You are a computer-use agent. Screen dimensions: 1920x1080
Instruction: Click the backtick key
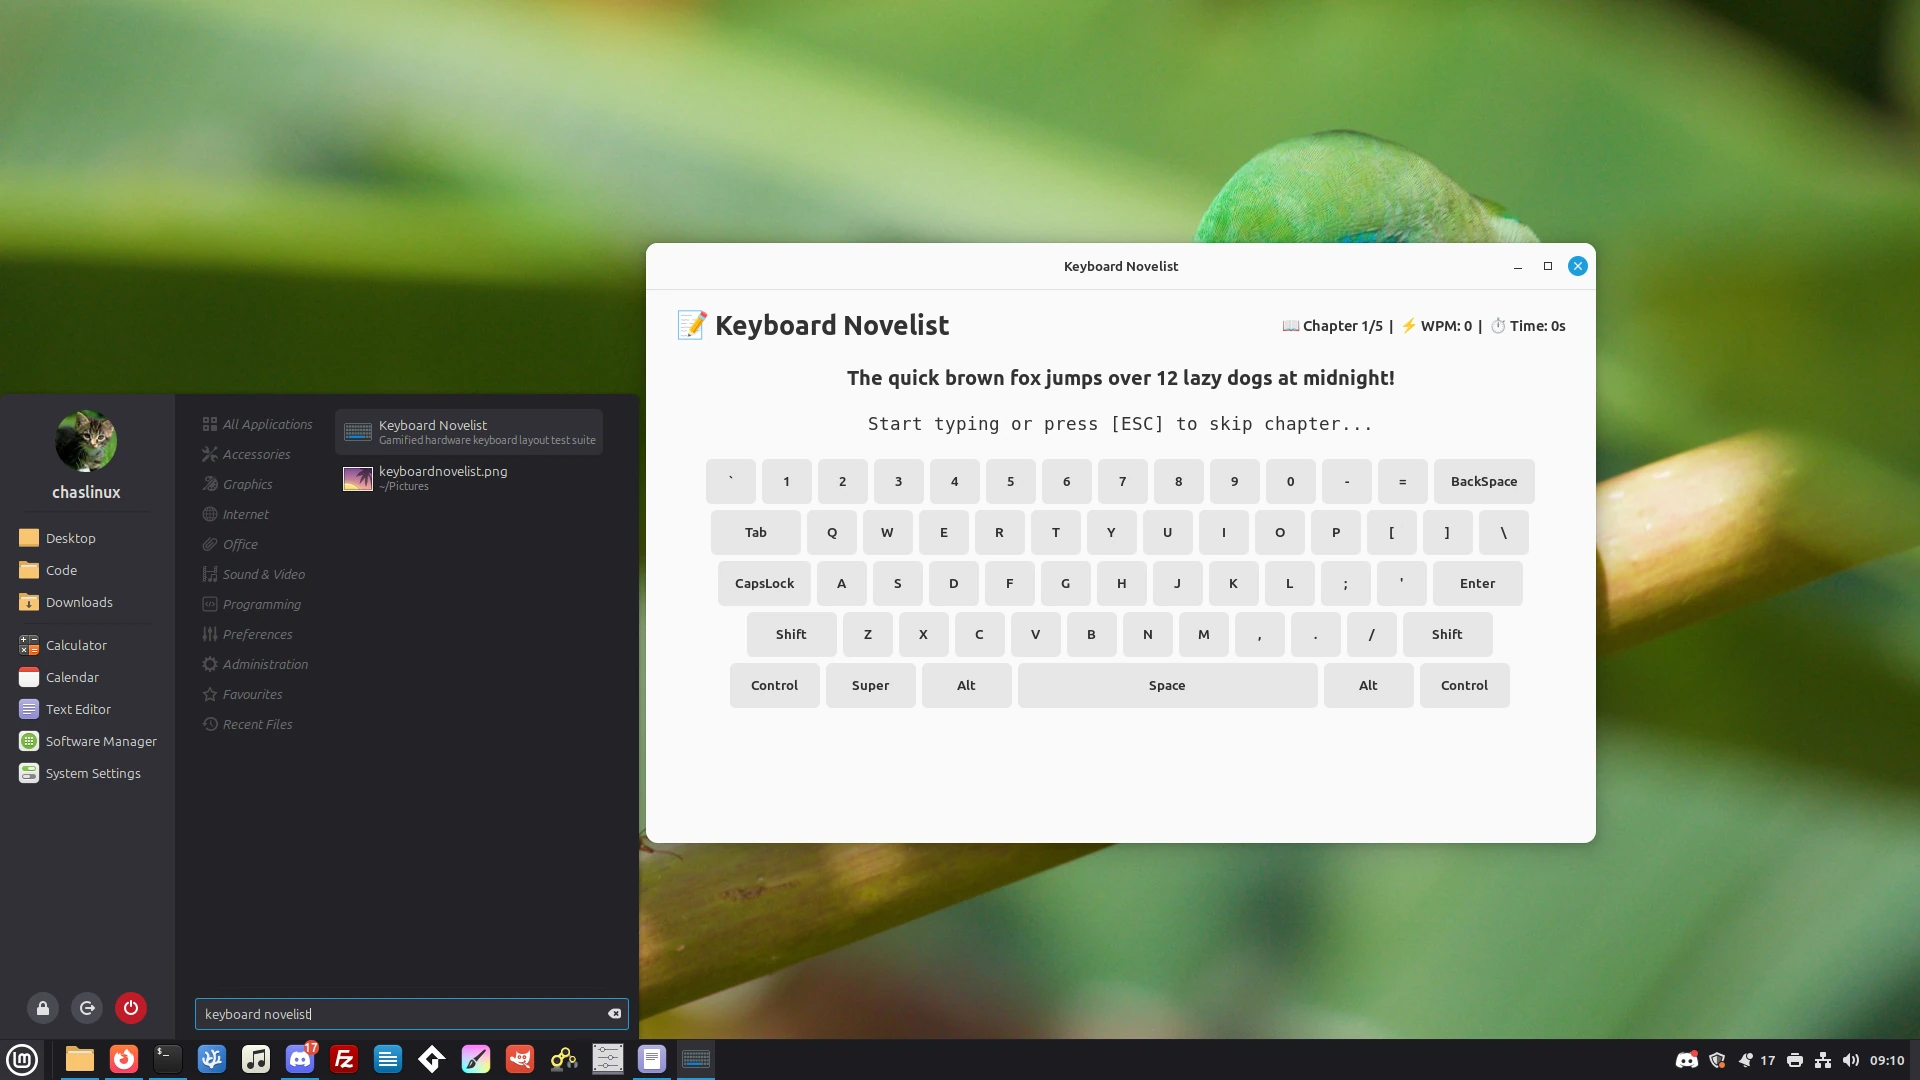tap(731, 482)
